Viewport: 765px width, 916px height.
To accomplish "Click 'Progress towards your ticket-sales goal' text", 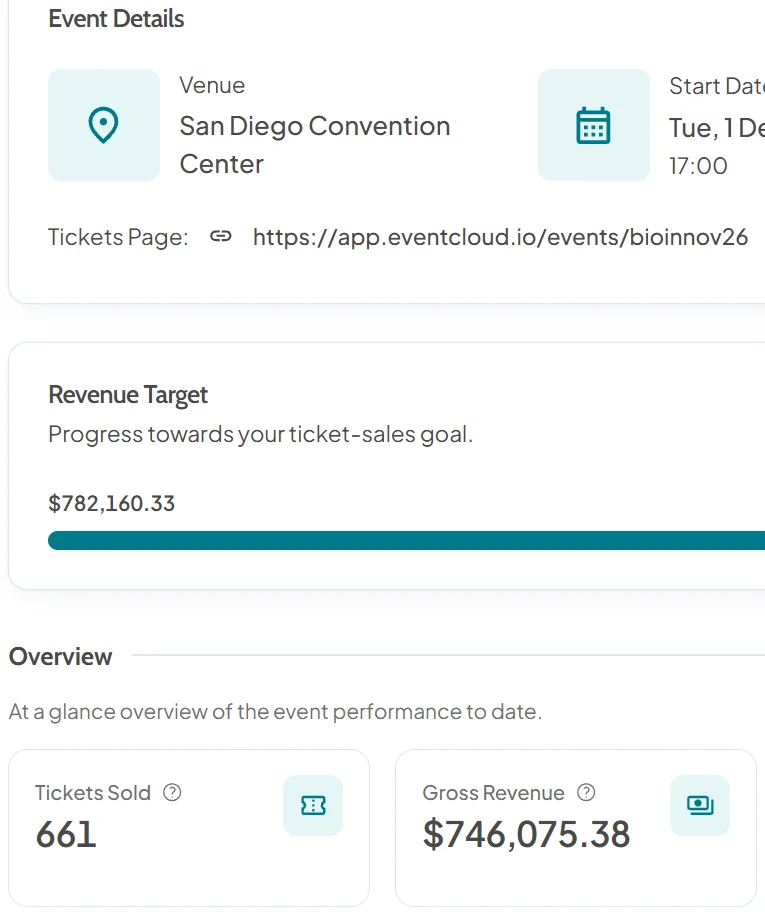I will click(x=260, y=435).
